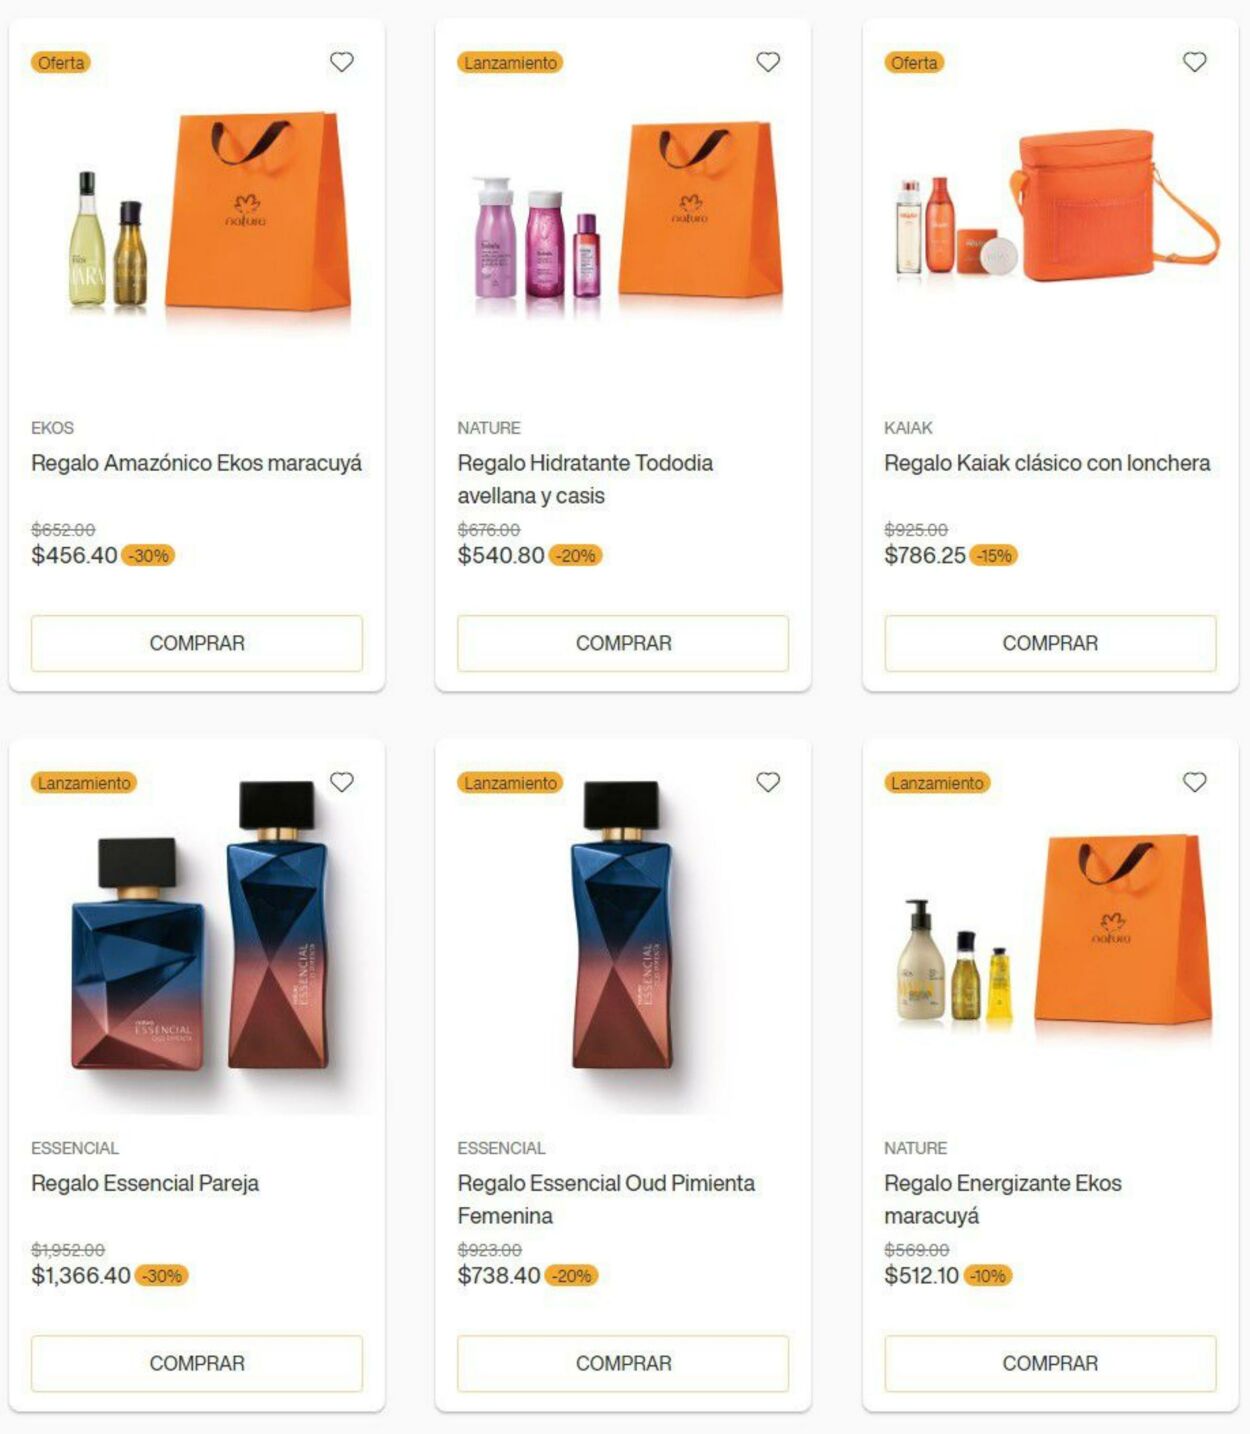Buy Regalo Essencial Pareja with COMPRAR button

(197, 1363)
